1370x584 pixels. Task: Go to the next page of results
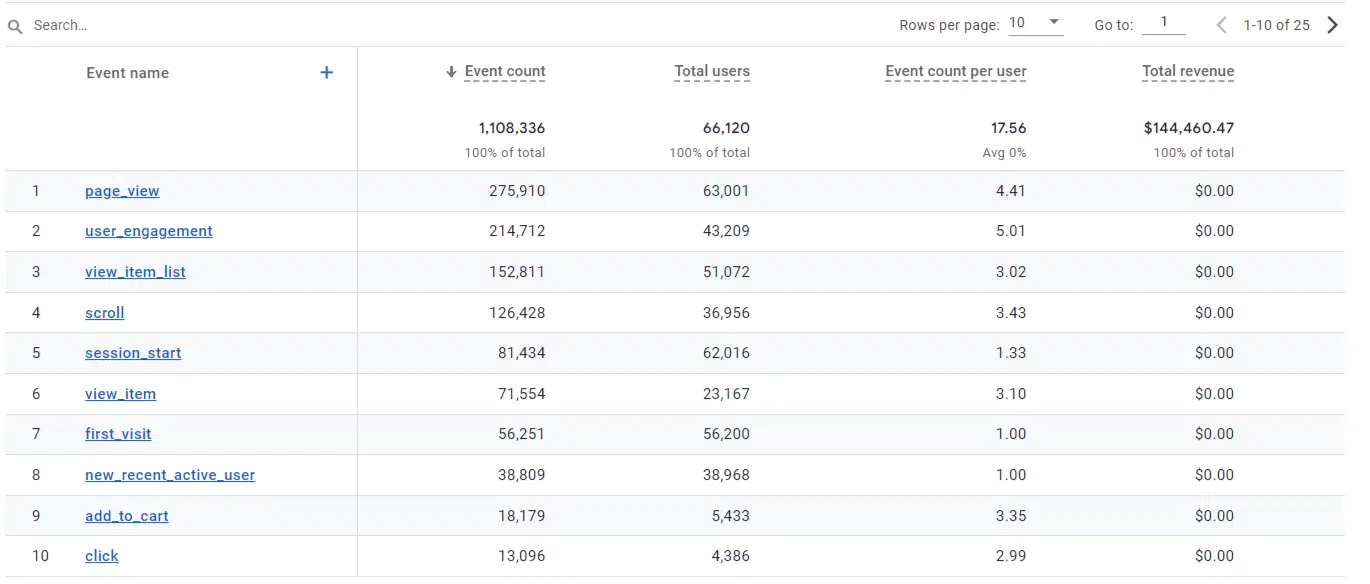(x=1332, y=25)
